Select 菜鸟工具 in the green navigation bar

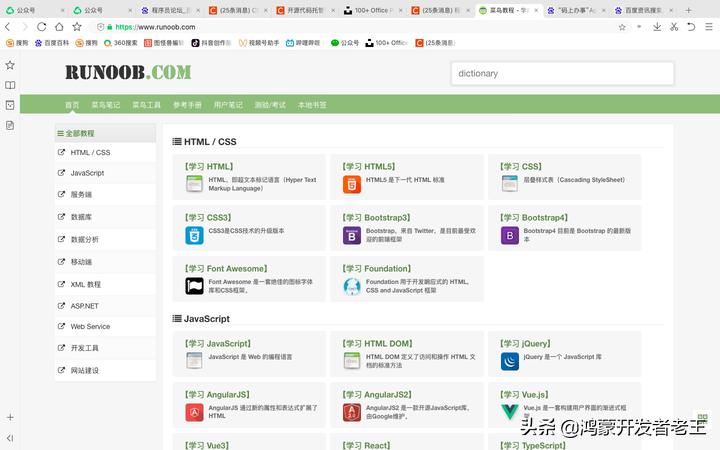click(x=146, y=105)
